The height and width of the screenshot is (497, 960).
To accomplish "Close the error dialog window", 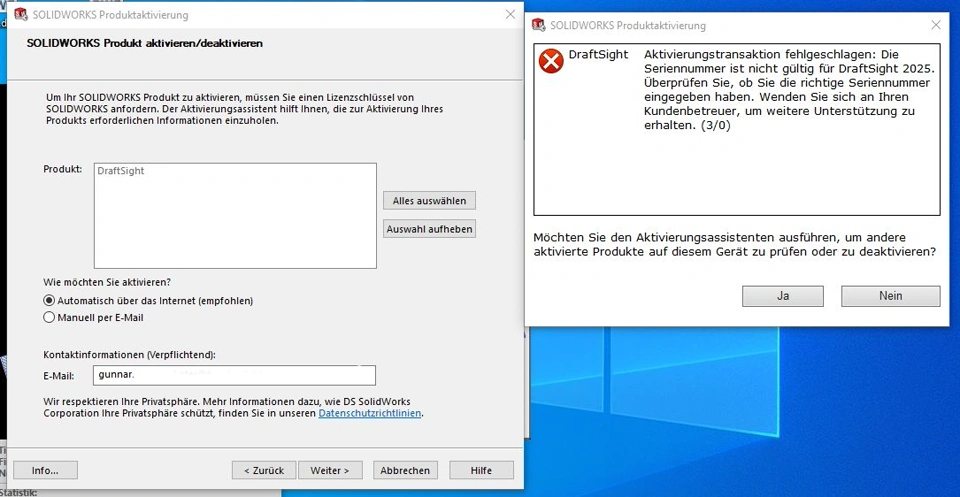I will click(x=936, y=25).
